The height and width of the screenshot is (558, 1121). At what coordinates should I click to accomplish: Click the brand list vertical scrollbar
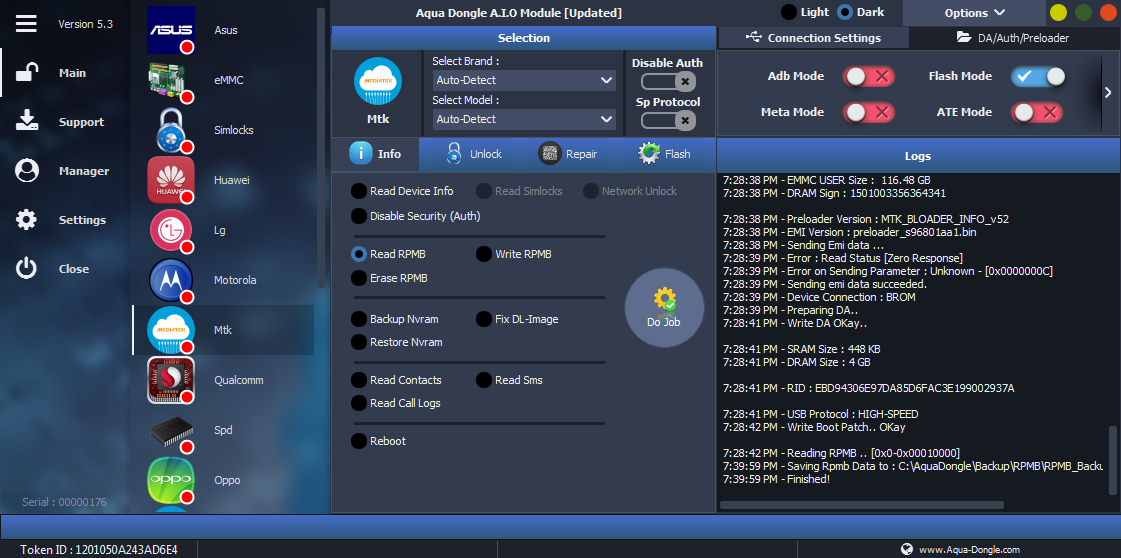pyautogui.click(x=321, y=147)
